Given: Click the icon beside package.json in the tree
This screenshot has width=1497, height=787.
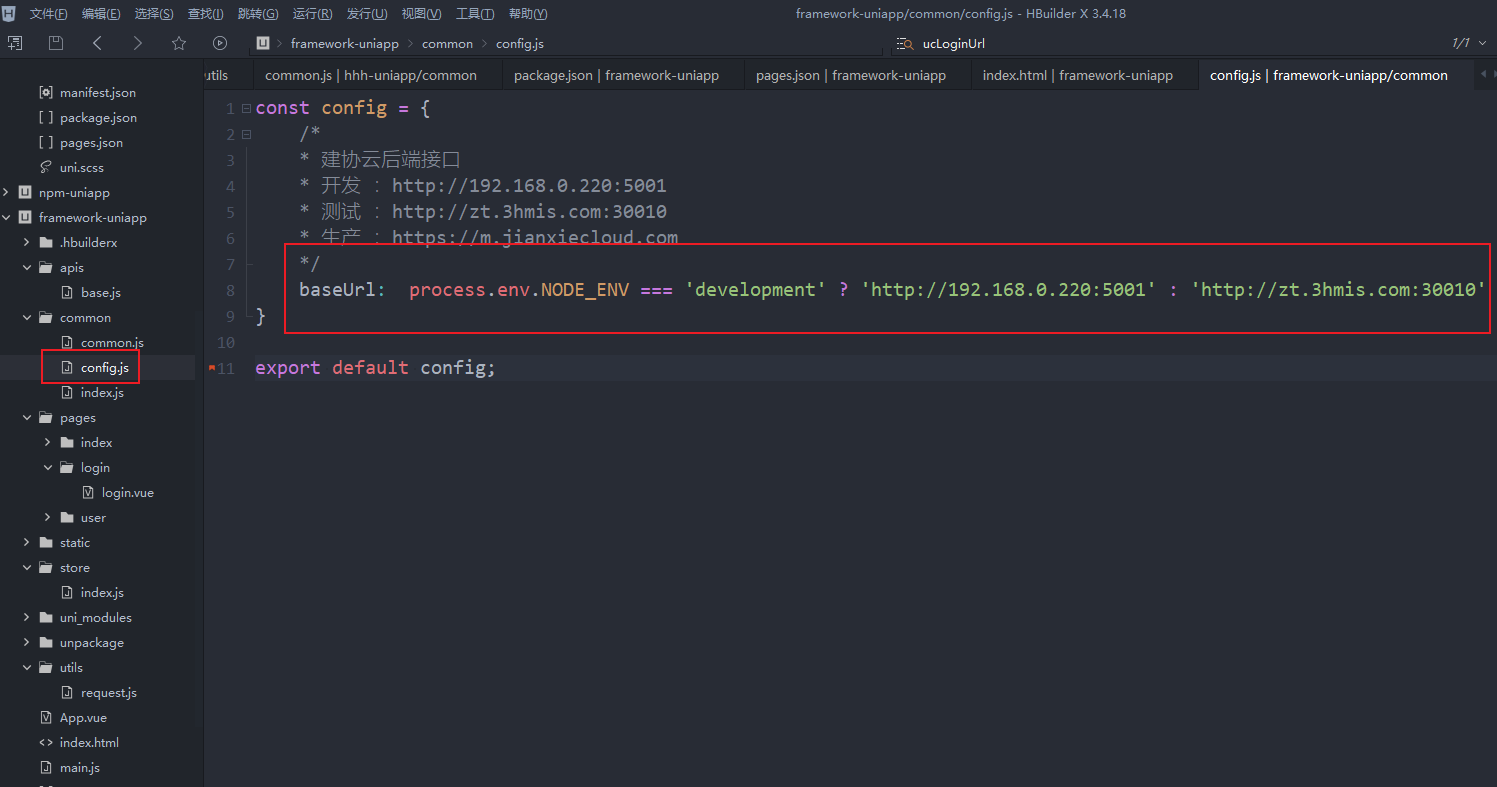Looking at the screenshot, I should click(45, 117).
